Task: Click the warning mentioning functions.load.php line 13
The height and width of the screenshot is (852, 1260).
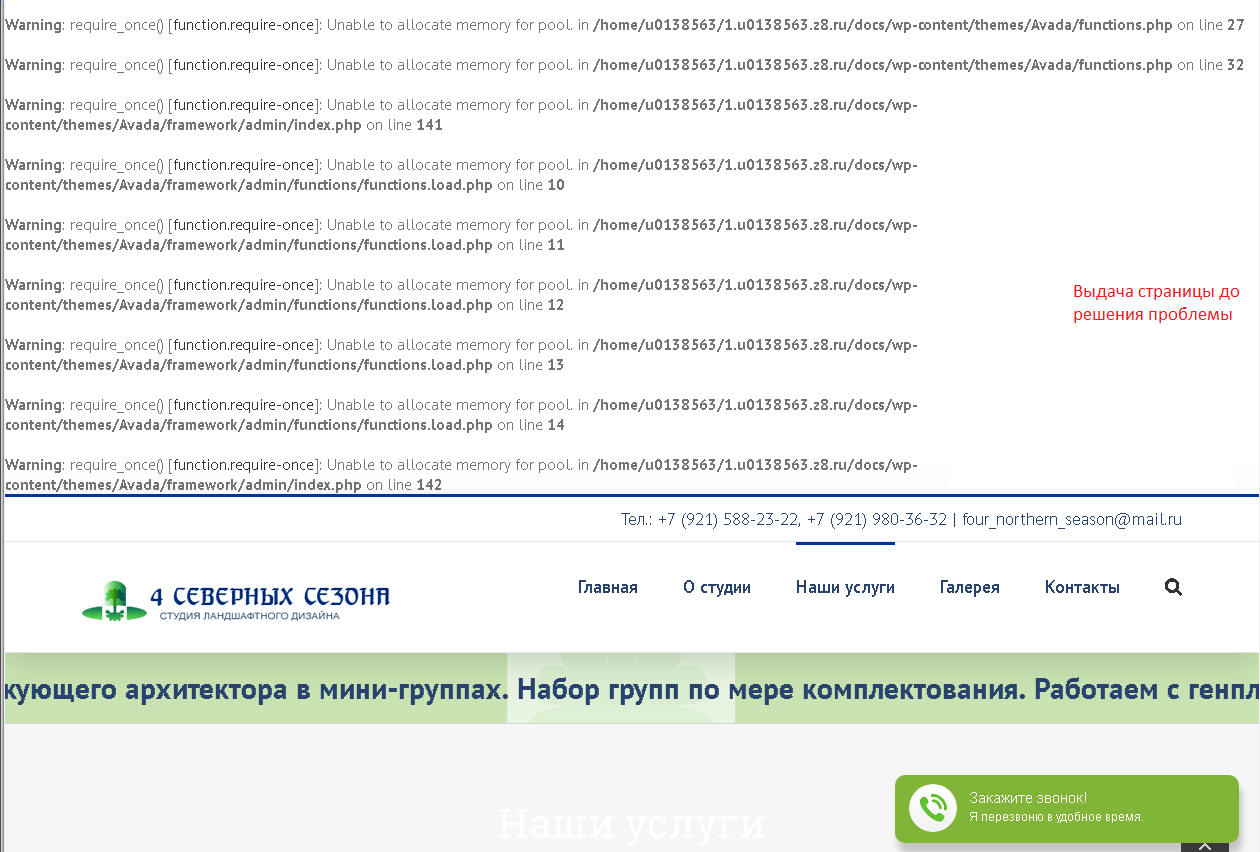Action: pos(461,355)
